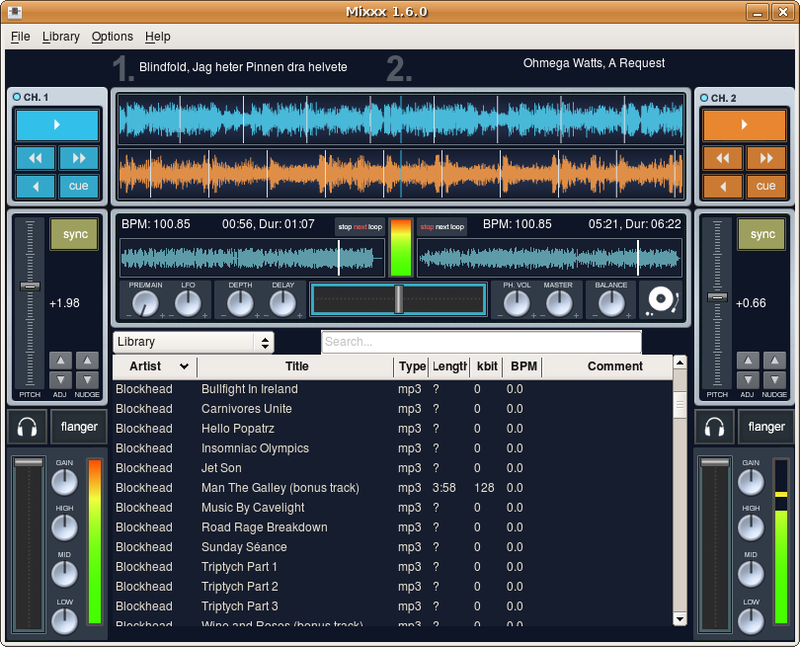
Task: Open the Options menu
Action: pyautogui.click(x=112, y=37)
